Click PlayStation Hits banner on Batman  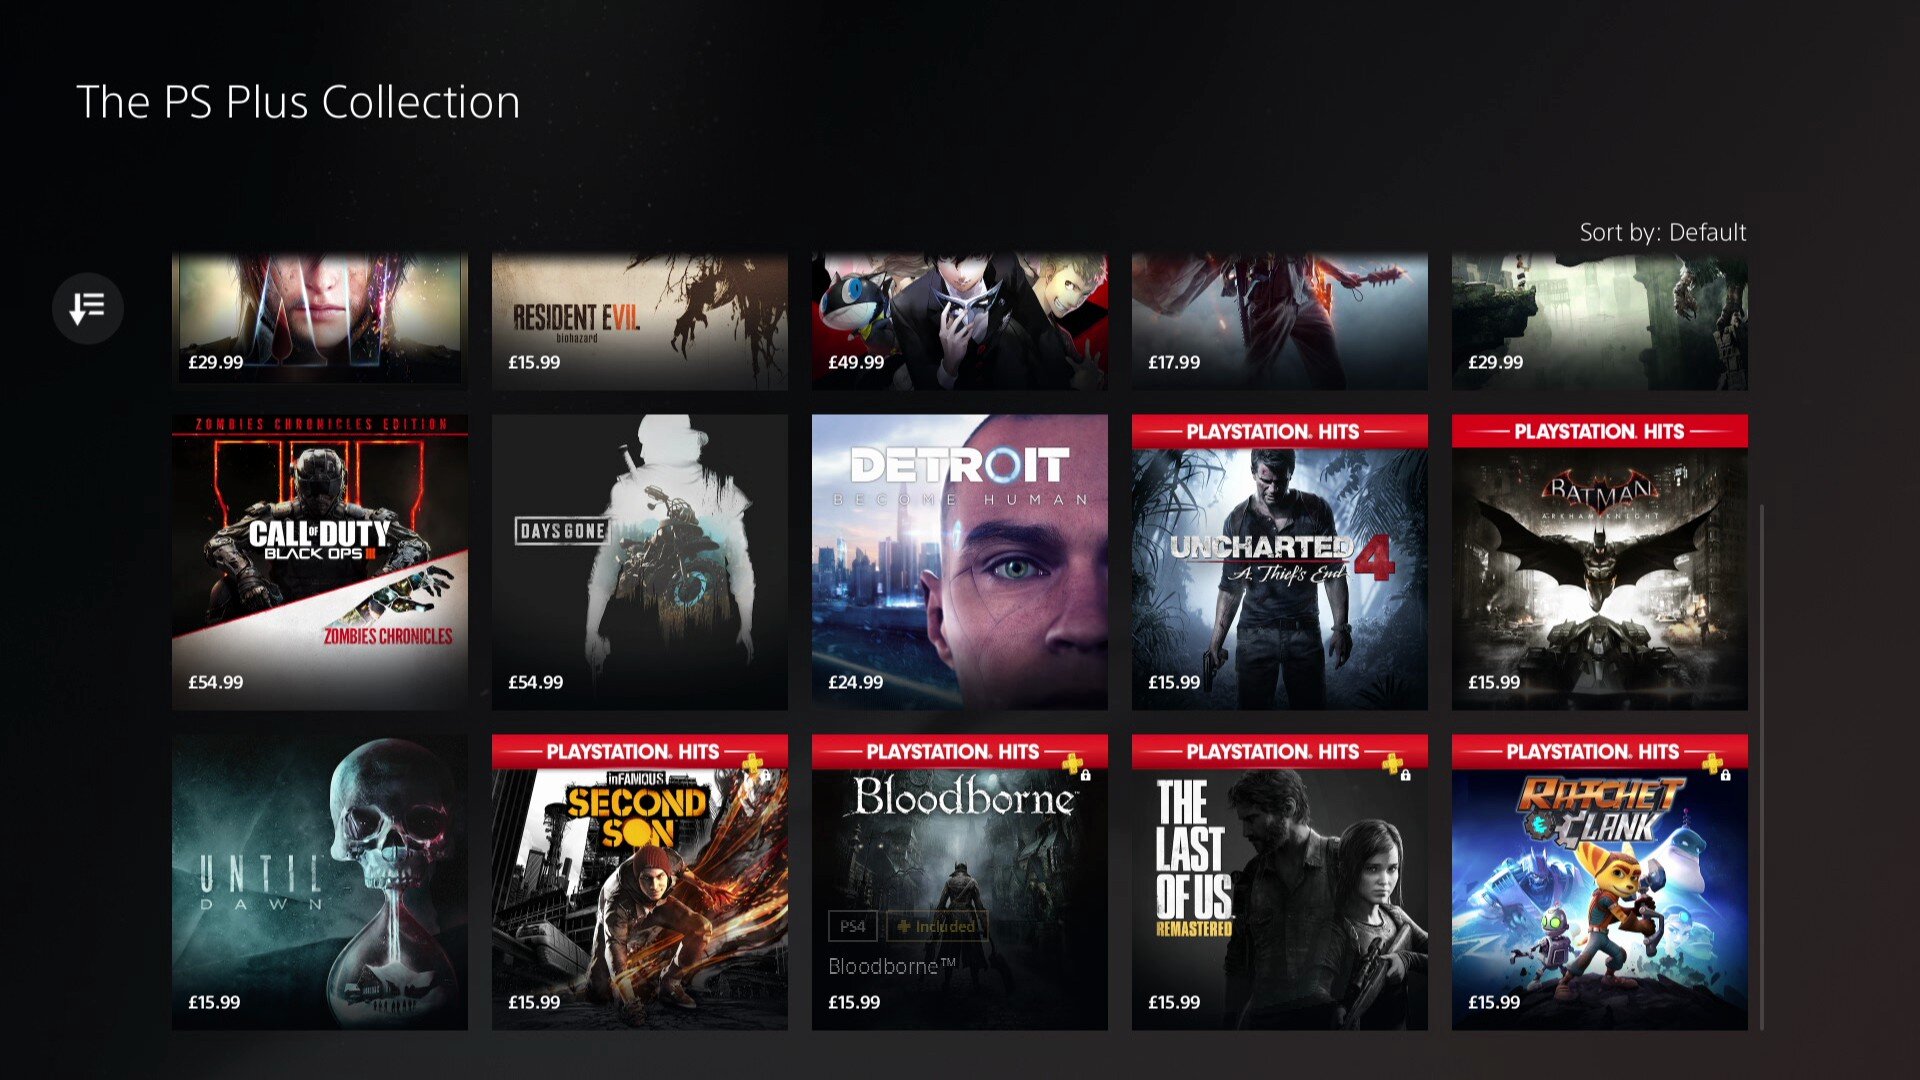pyautogui.click(x=1600, y=431)
